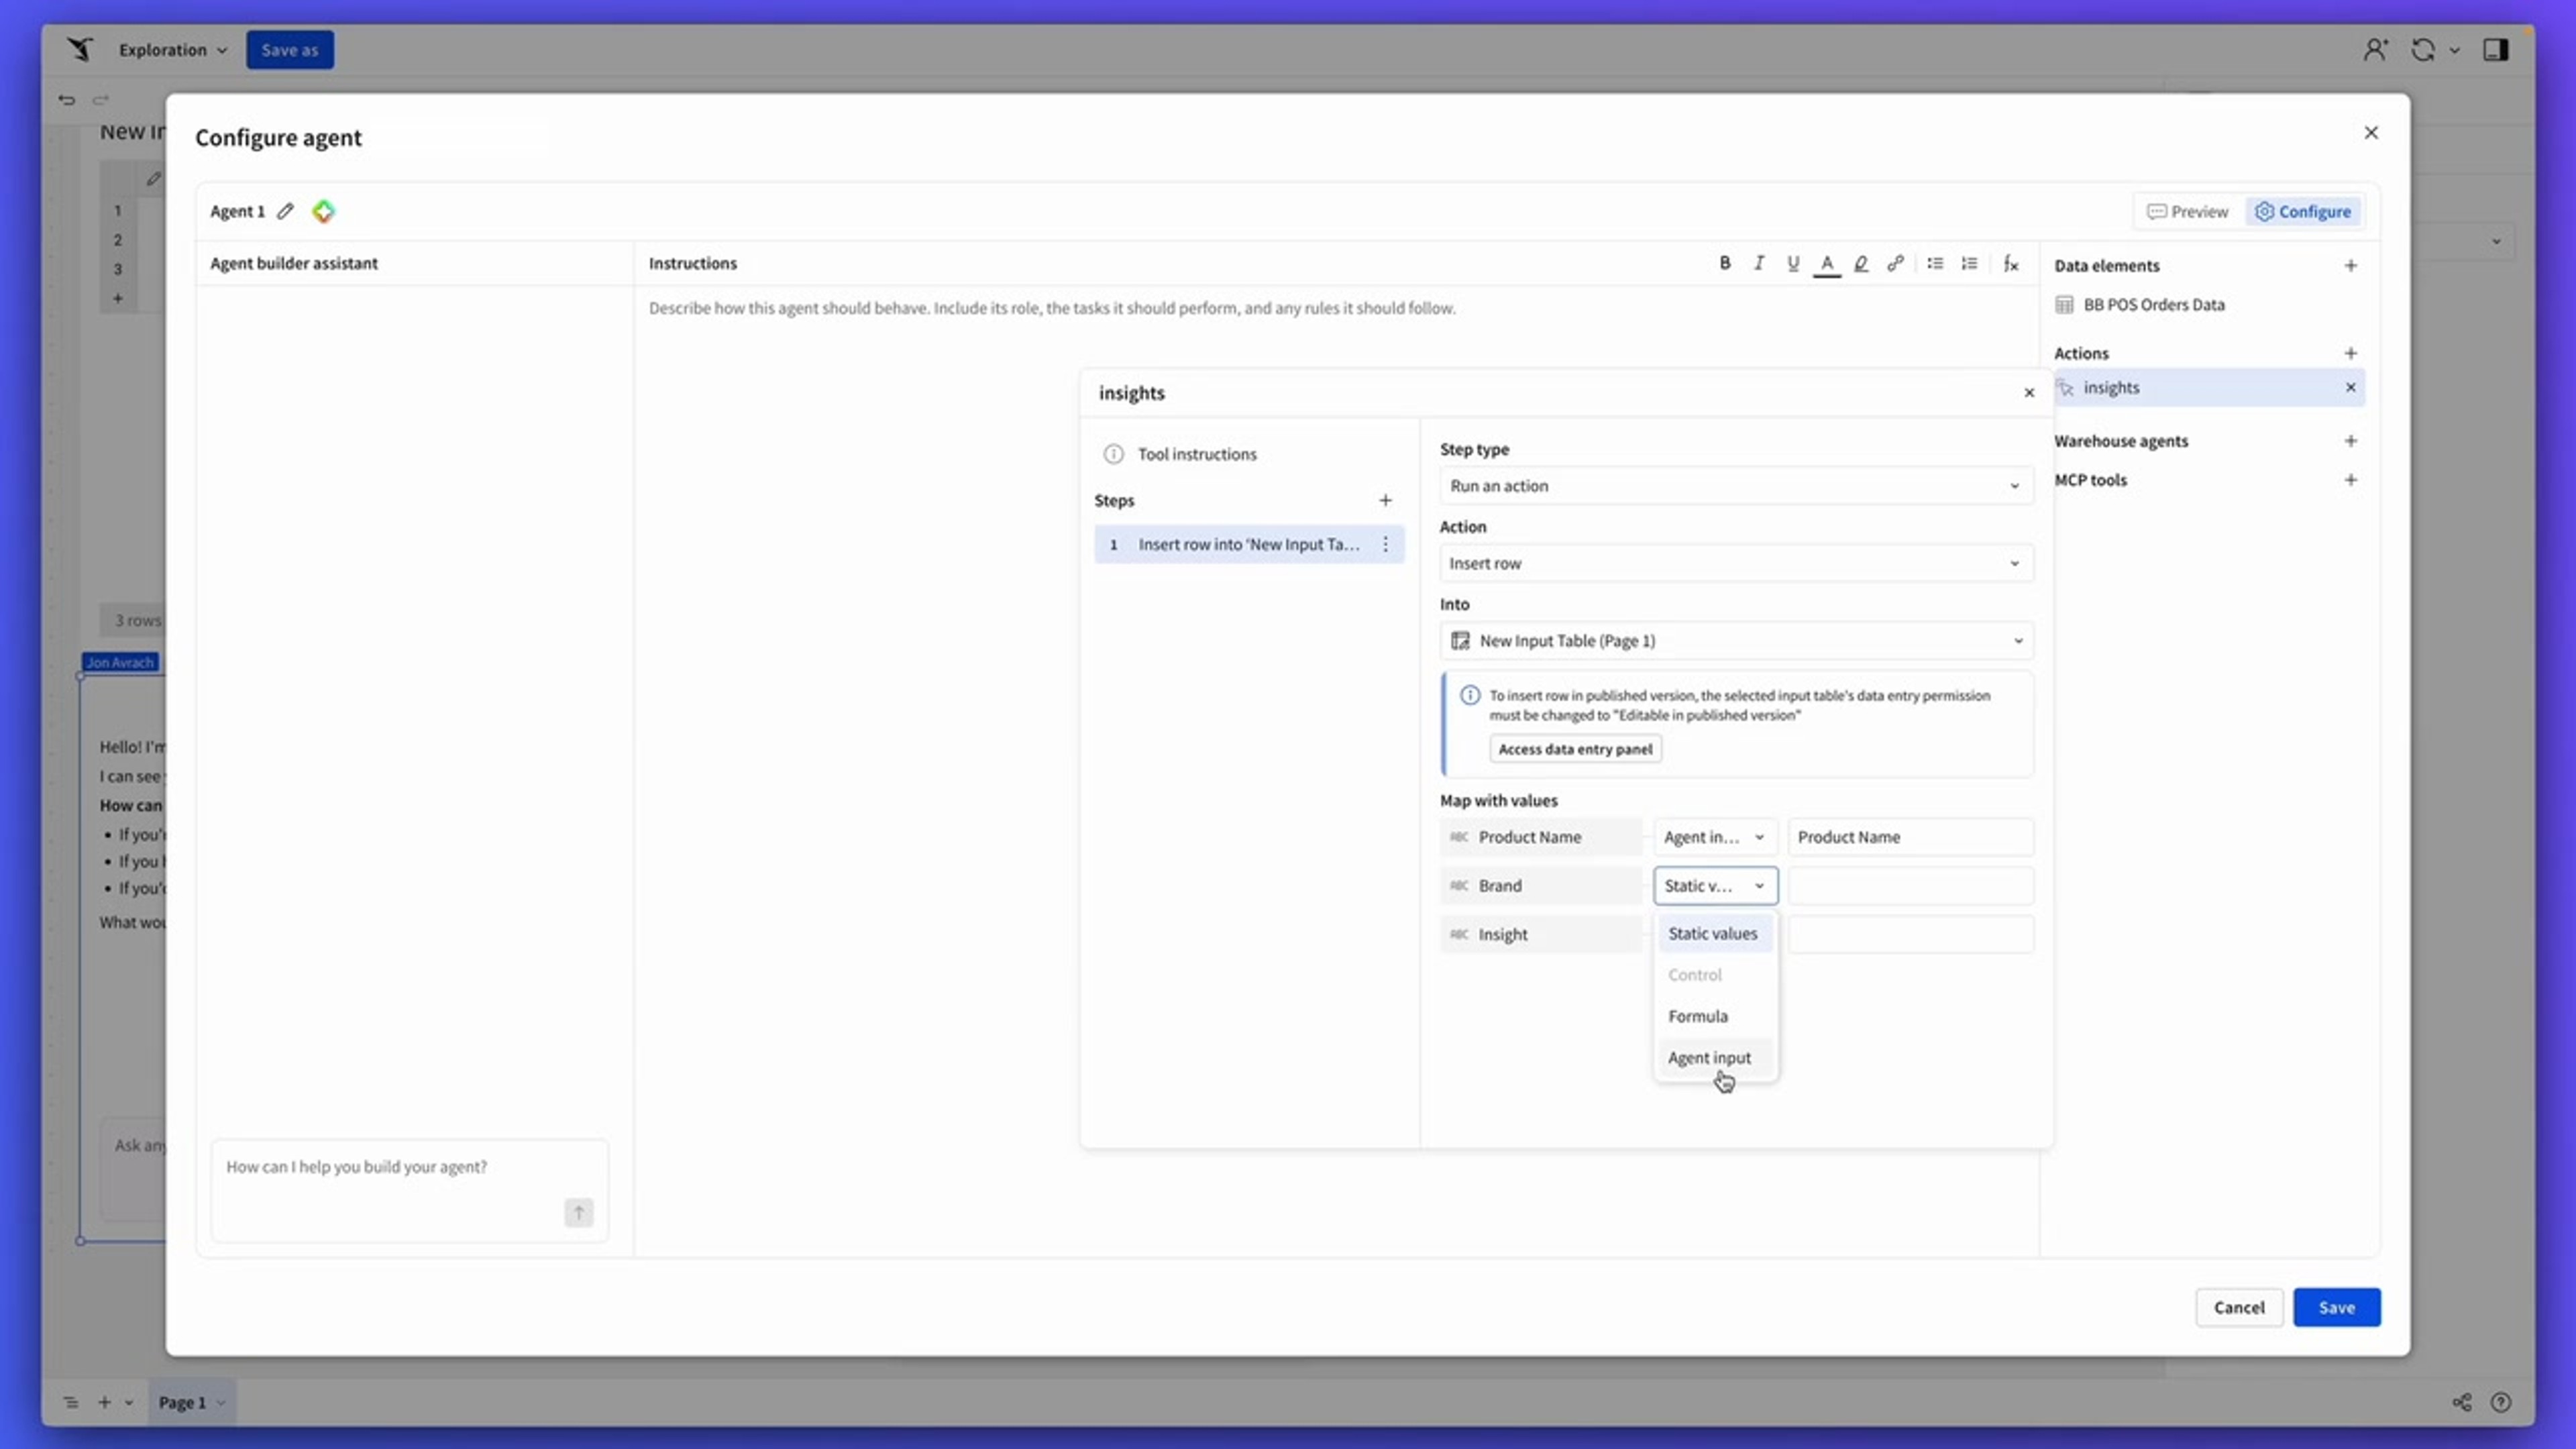Undo the last change
Screen dimensions: 2576x1449
(x=66, y=99)
